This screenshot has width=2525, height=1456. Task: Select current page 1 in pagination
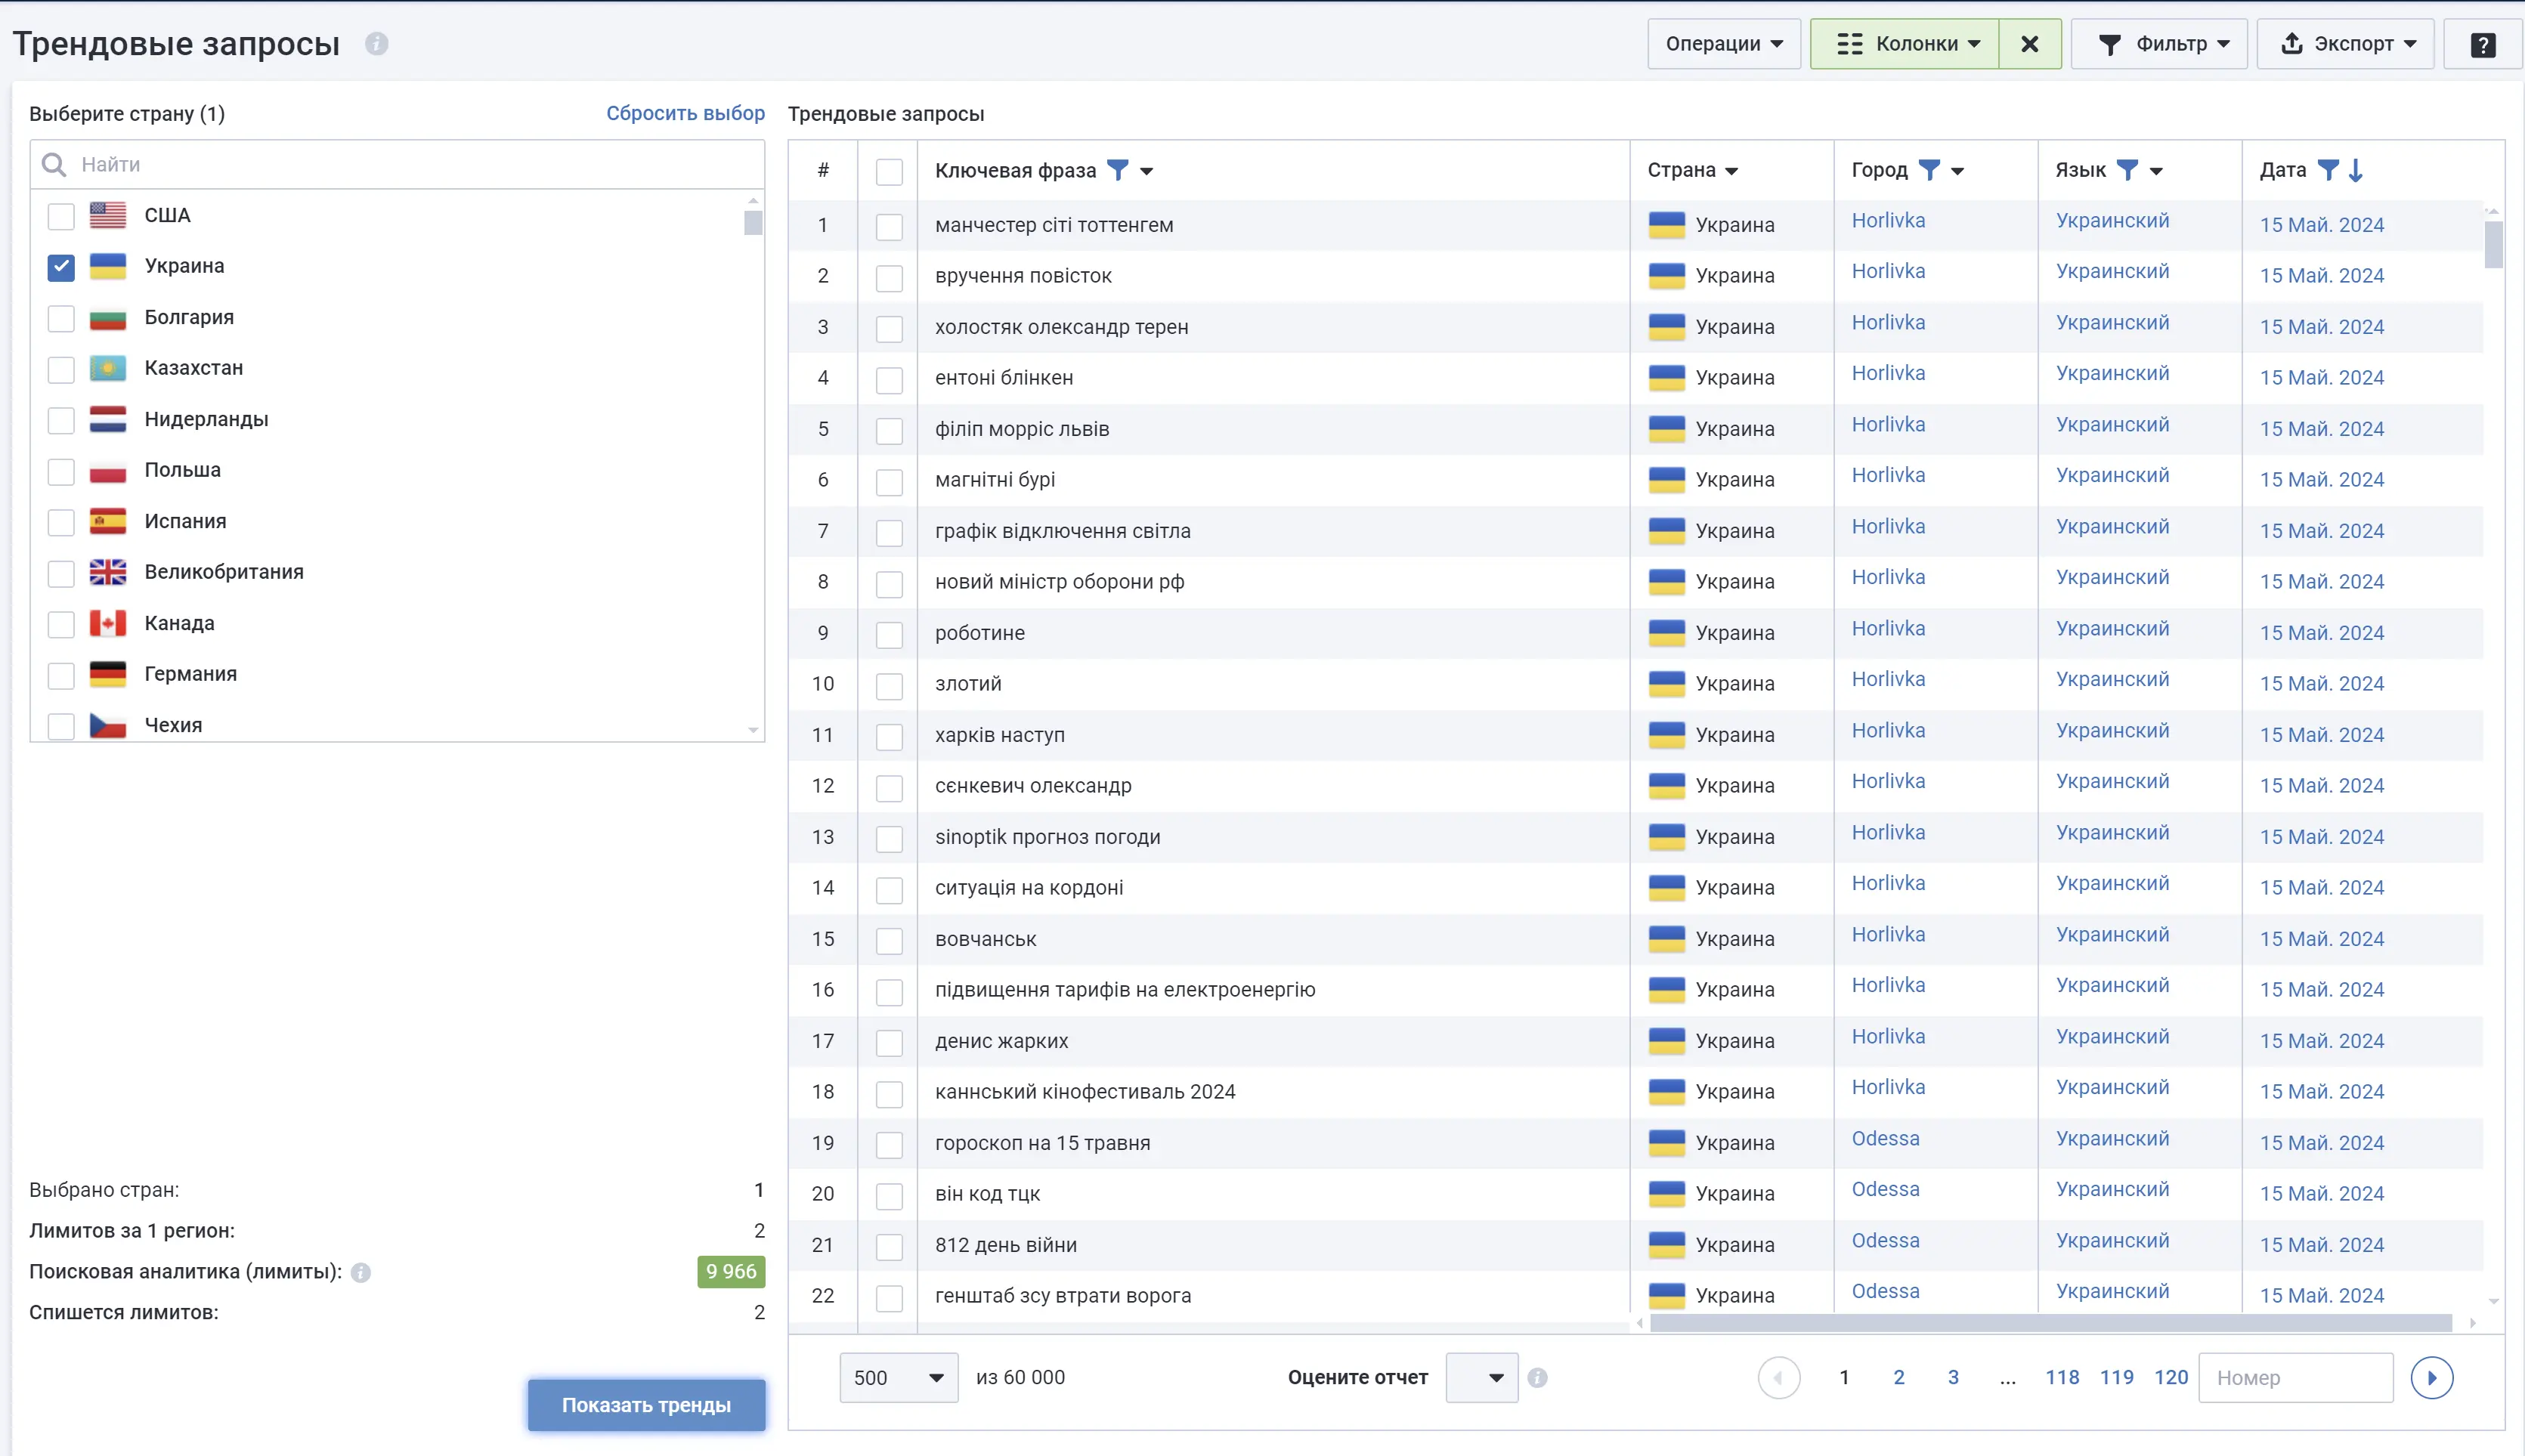pos(1844,1378)
